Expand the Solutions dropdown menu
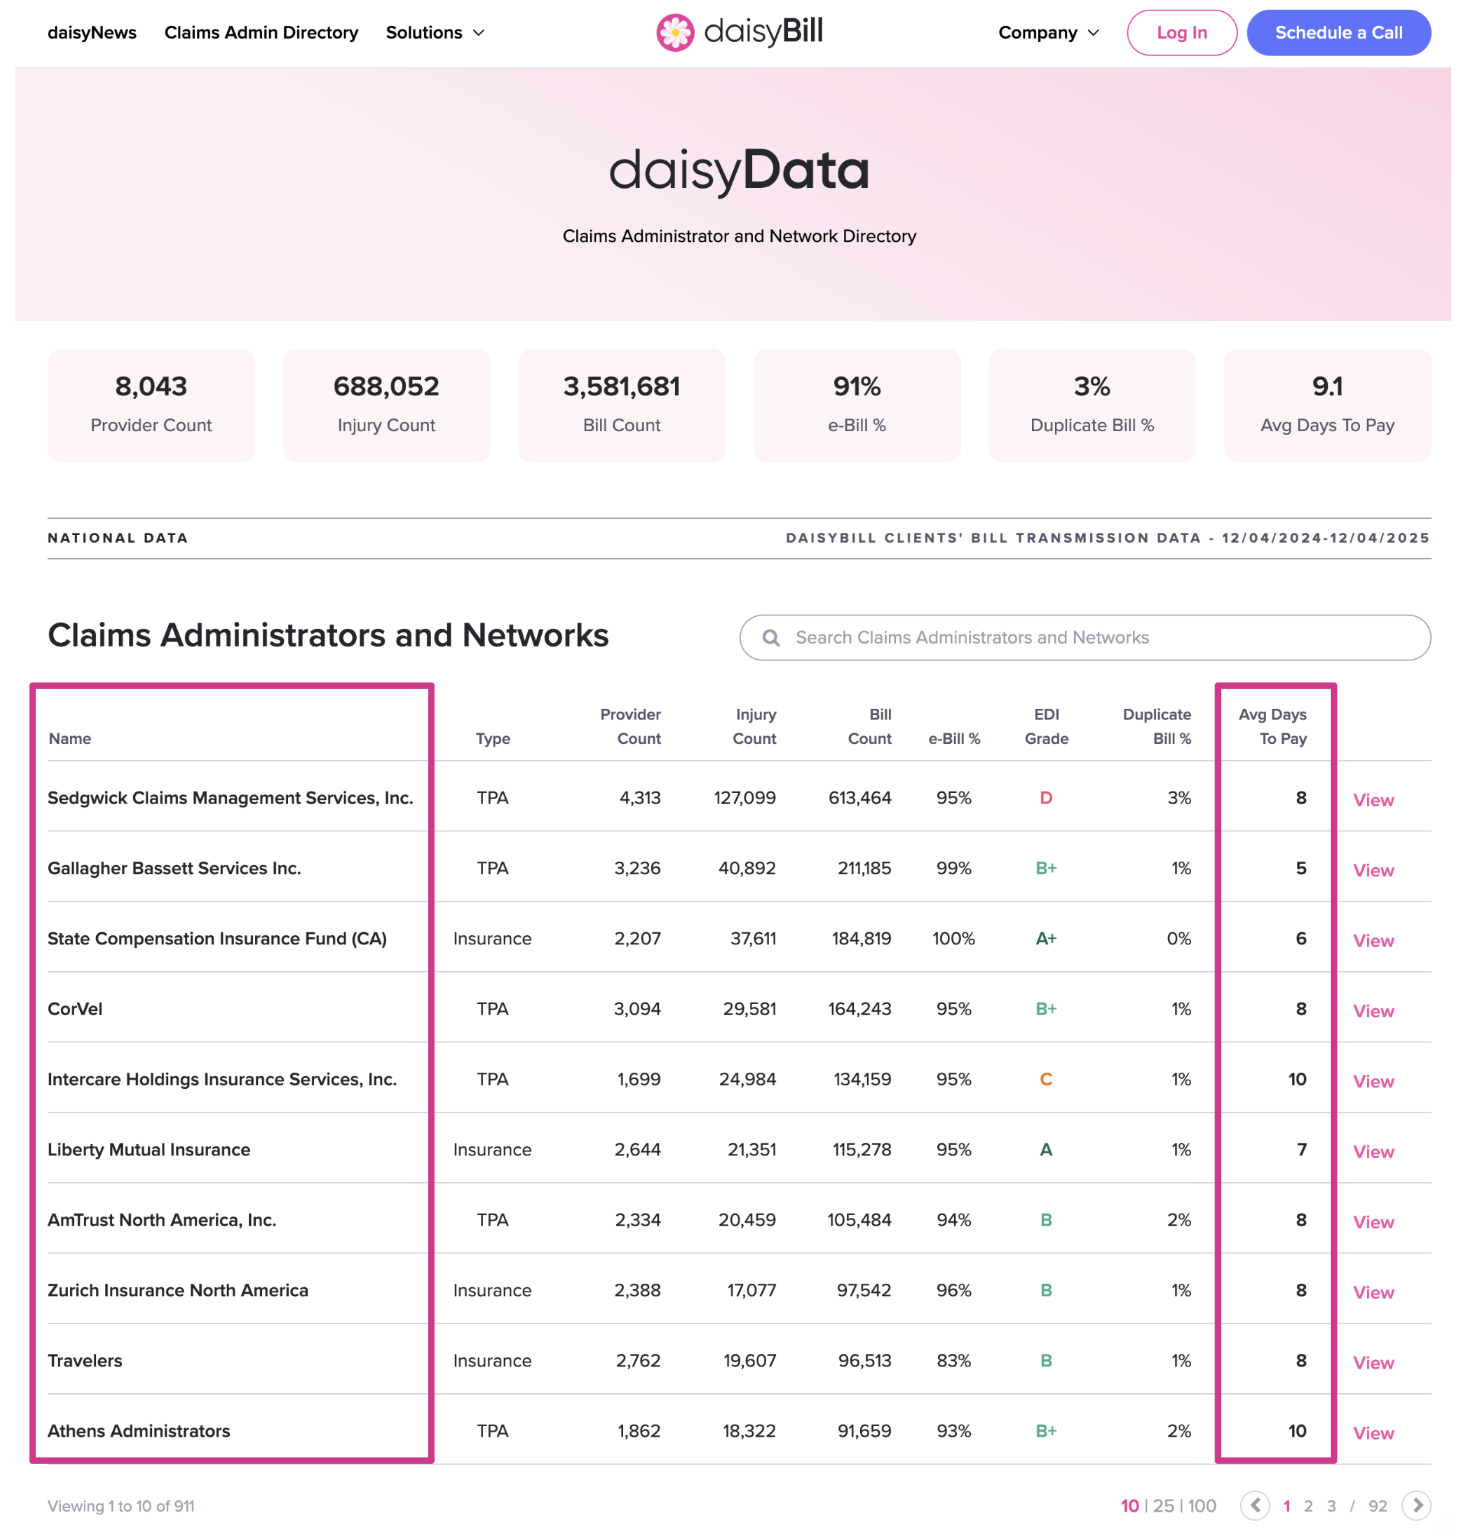 point(435,33)
